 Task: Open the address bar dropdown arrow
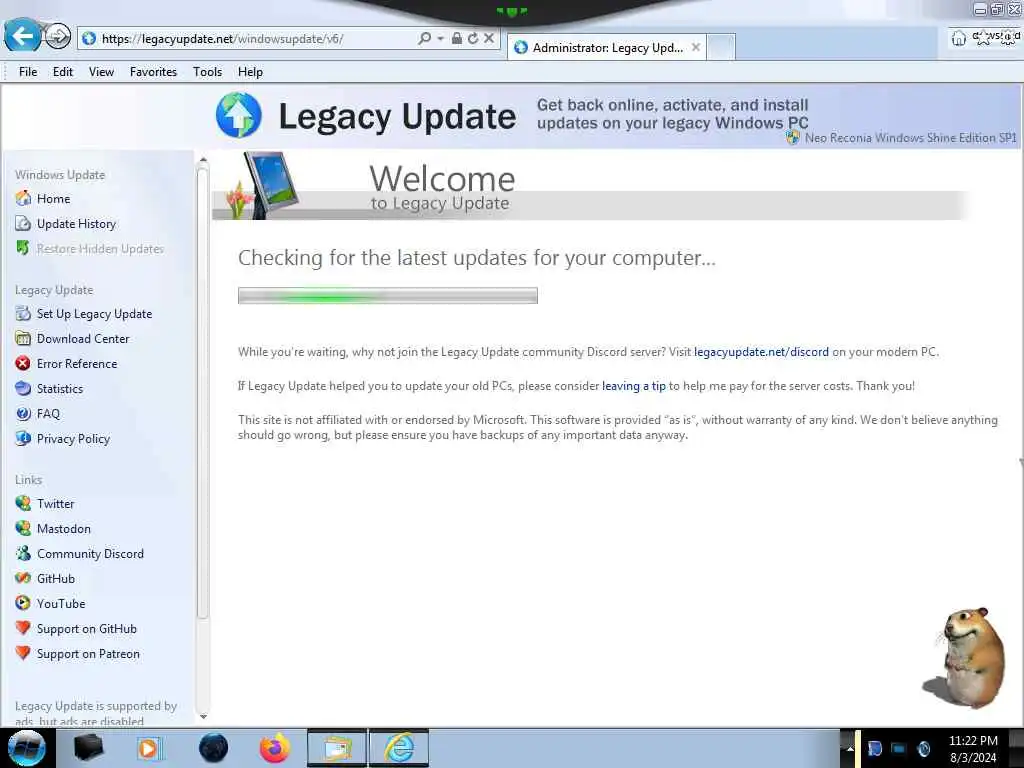441,39
